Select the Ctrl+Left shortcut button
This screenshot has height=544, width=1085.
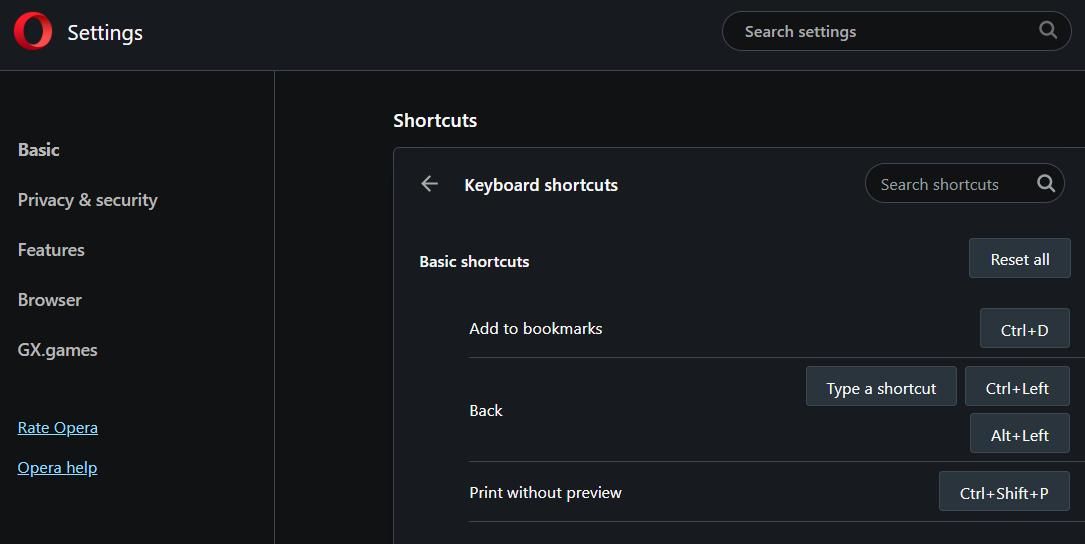coord(1017,388)
